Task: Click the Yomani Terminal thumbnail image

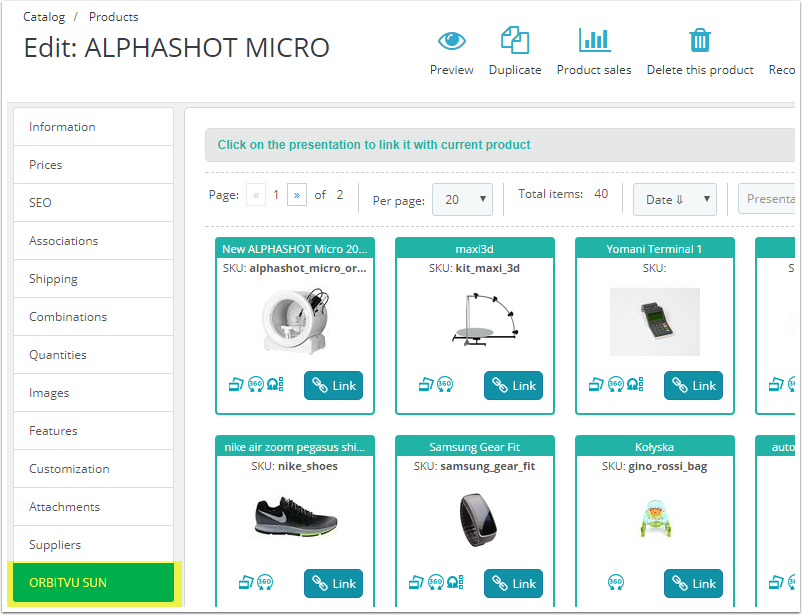Action: tap(655, 322)
